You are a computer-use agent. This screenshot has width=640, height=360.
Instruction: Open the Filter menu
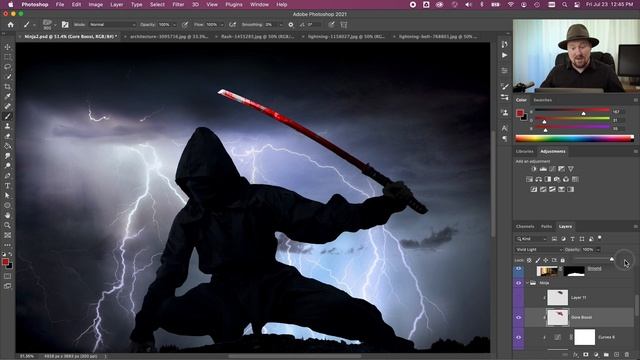(x=178, y=4)
